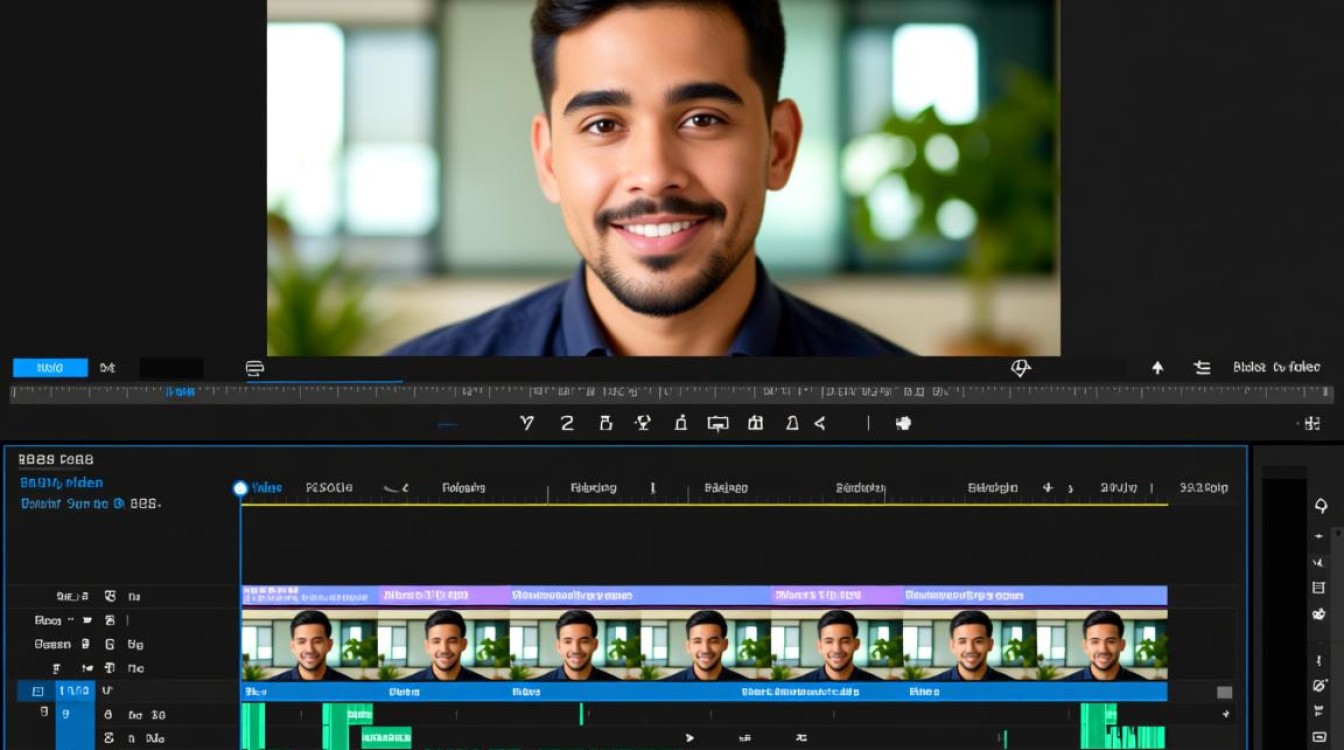Click the shield marker icon below the preview
Viewport: 1344px width, 750px height.
tap(1020, 368)
